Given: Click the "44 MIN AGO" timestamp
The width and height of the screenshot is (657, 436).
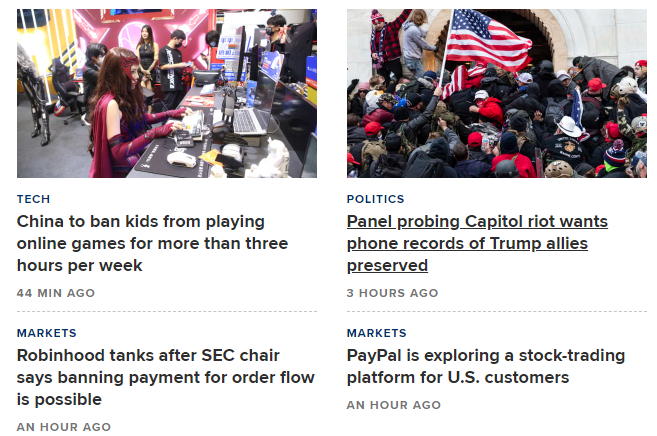Looking at the screenshot, I should [x=56, y=293].
